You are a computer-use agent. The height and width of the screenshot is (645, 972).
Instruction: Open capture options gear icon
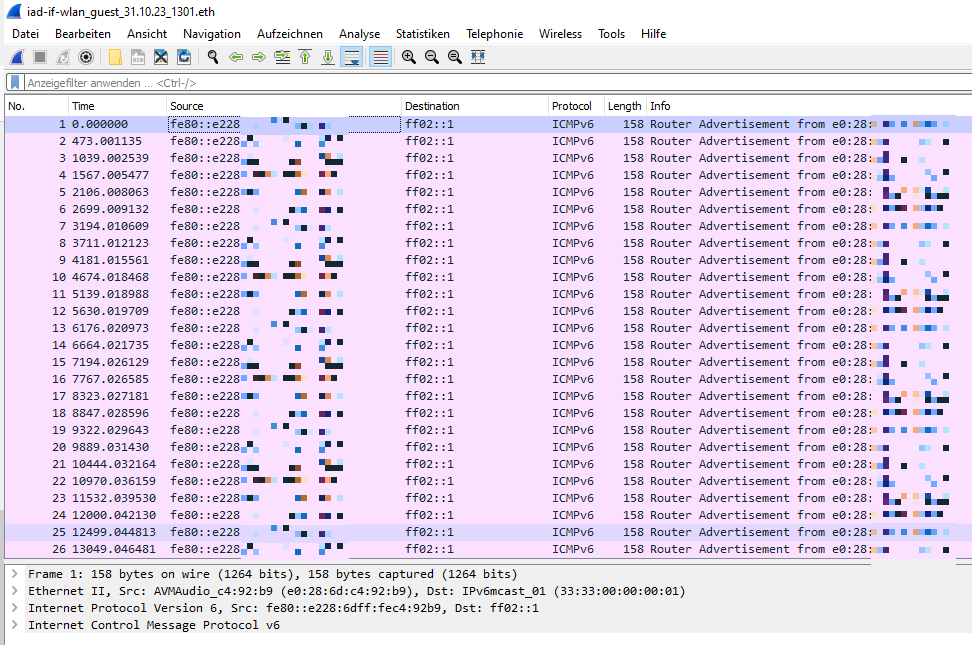(x=86, y=57)
